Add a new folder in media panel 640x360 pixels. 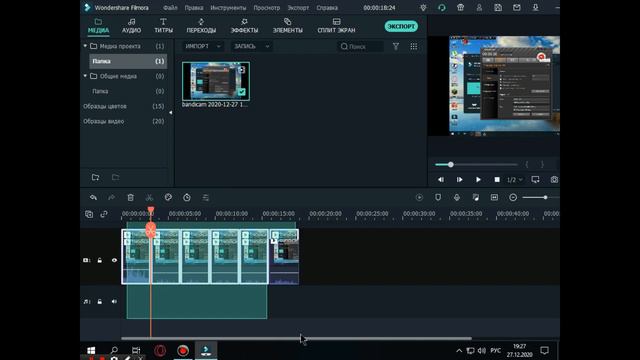[96, 177]
